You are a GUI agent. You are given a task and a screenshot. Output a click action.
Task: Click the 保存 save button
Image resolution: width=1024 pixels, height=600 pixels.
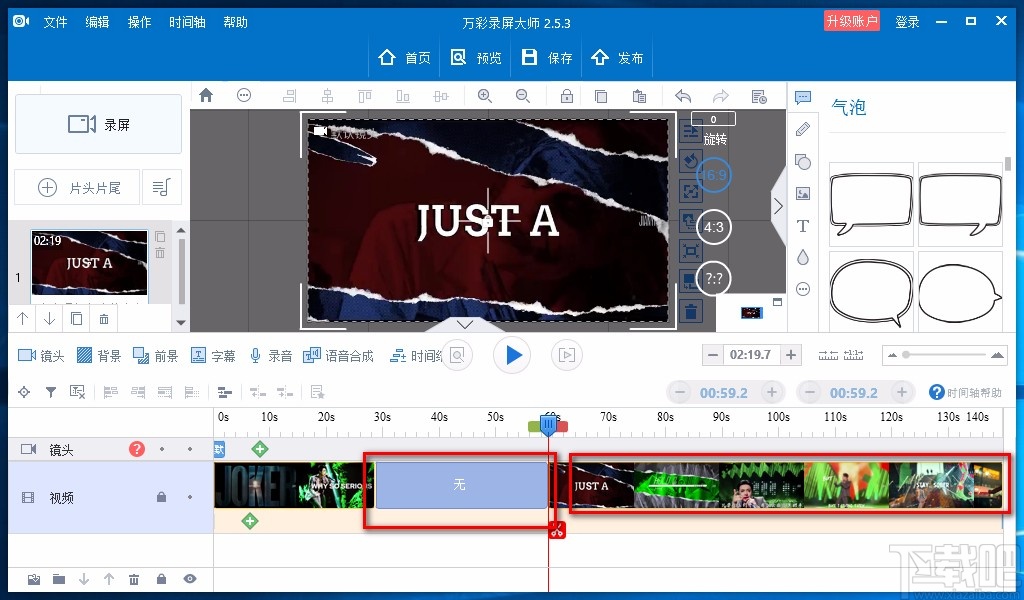click(547, 58)
